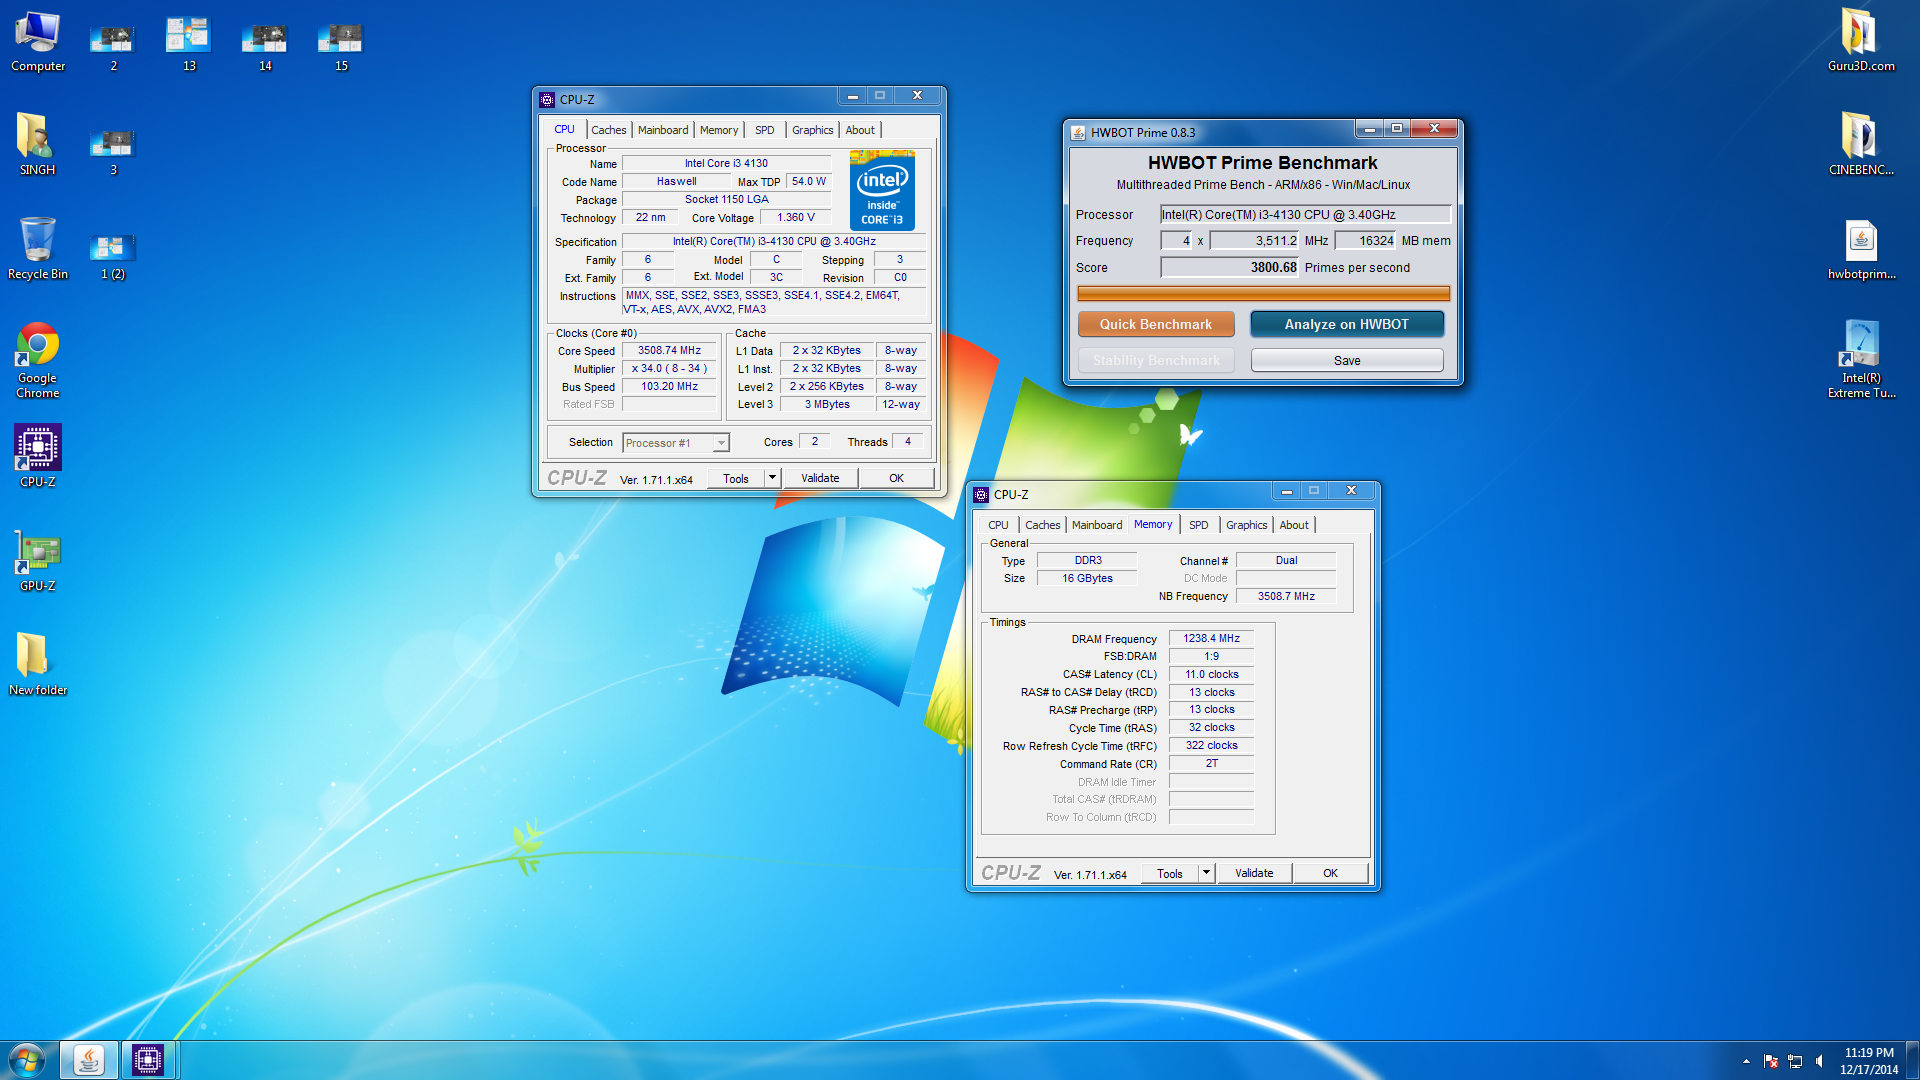This screenshot has width=1920, height=1080.
Task: Switch to SPD tab in CPU window
Action: point(765,130)
